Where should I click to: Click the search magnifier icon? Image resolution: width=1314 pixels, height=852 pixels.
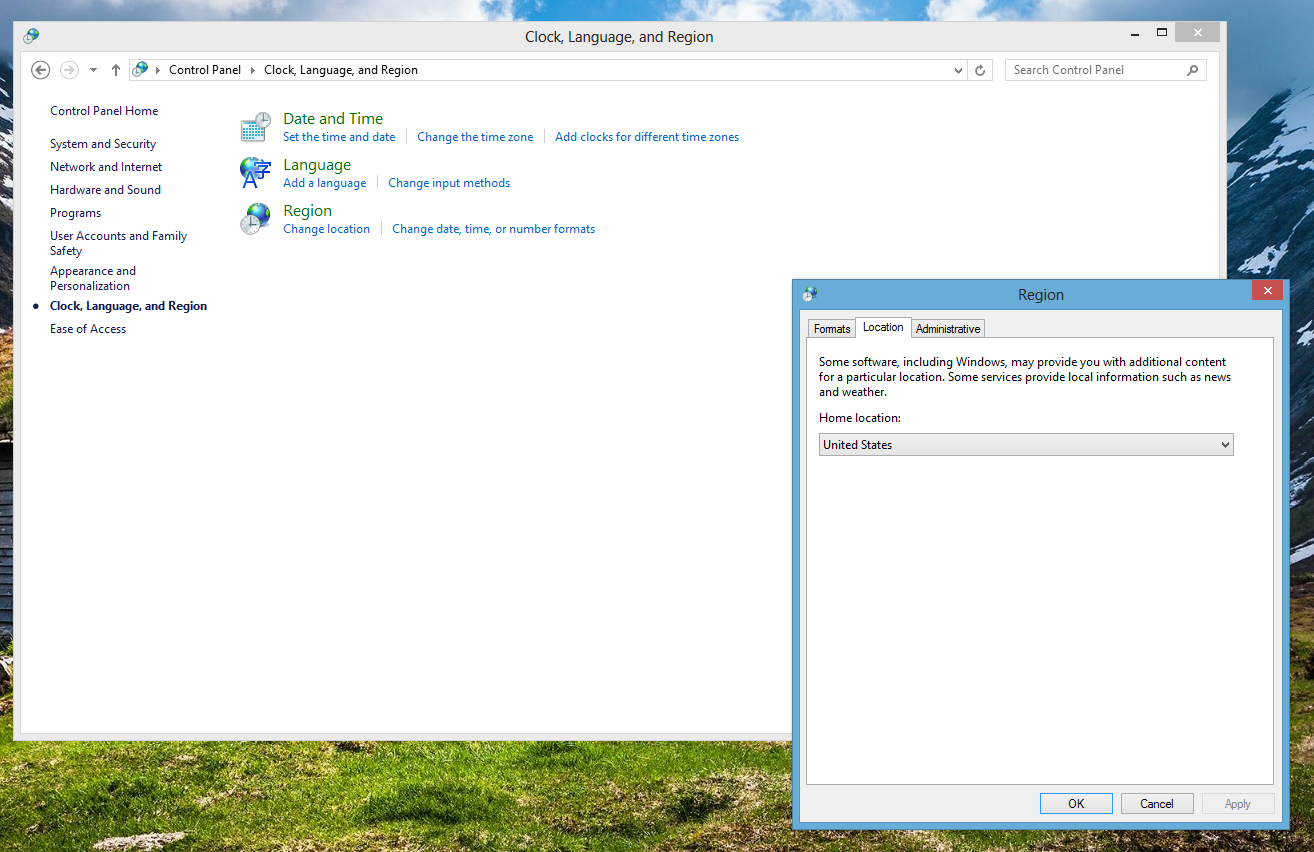click(x=1192, y=70)
